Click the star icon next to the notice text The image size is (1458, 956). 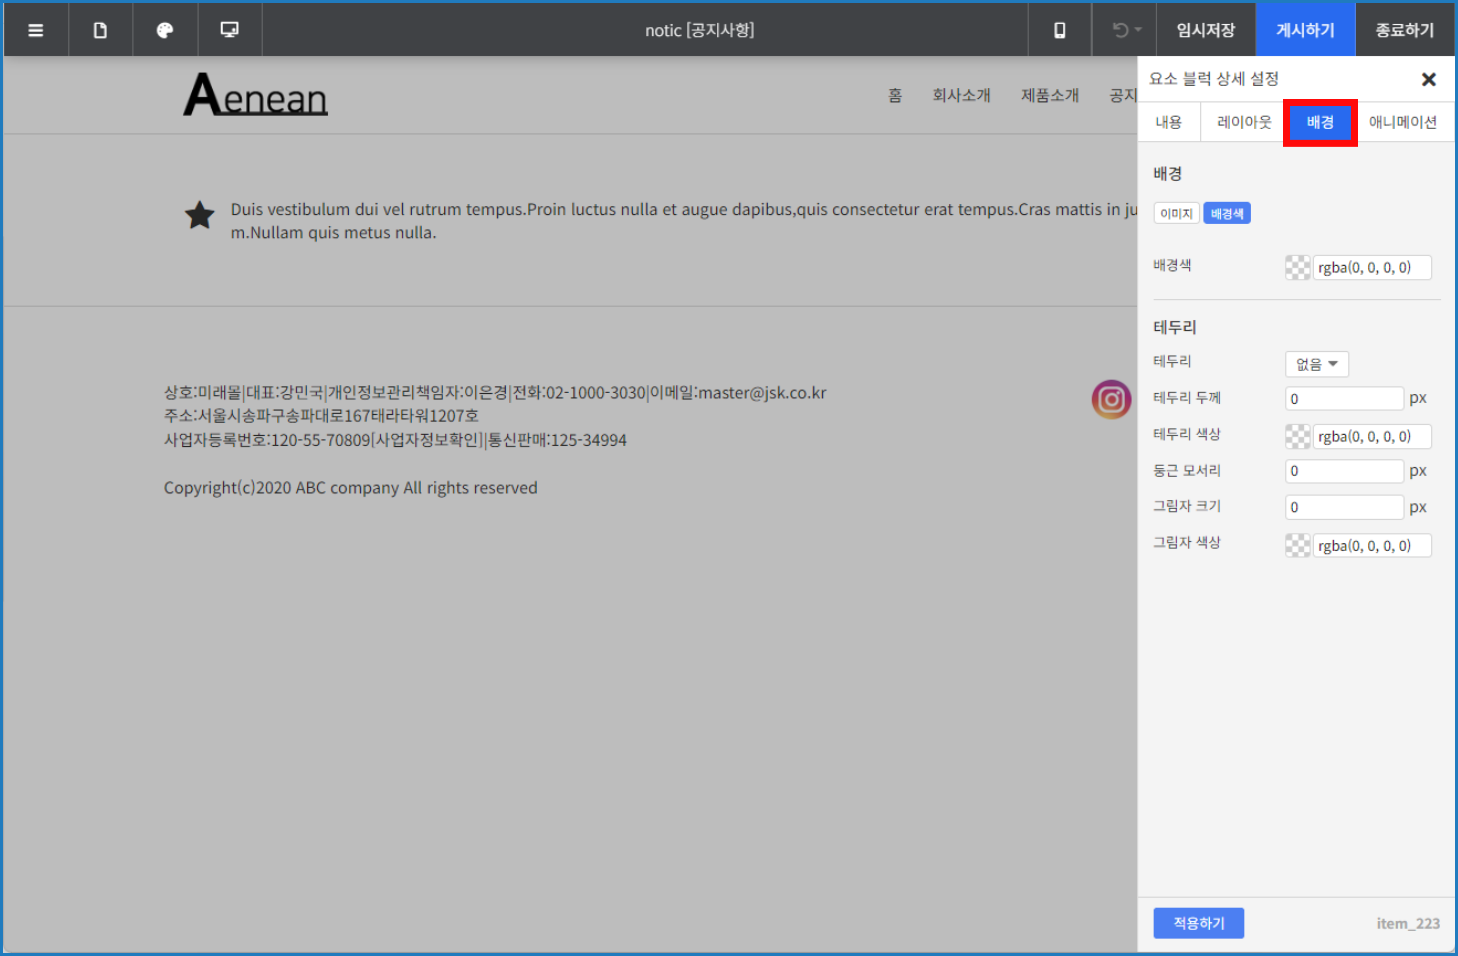point(199,215)
